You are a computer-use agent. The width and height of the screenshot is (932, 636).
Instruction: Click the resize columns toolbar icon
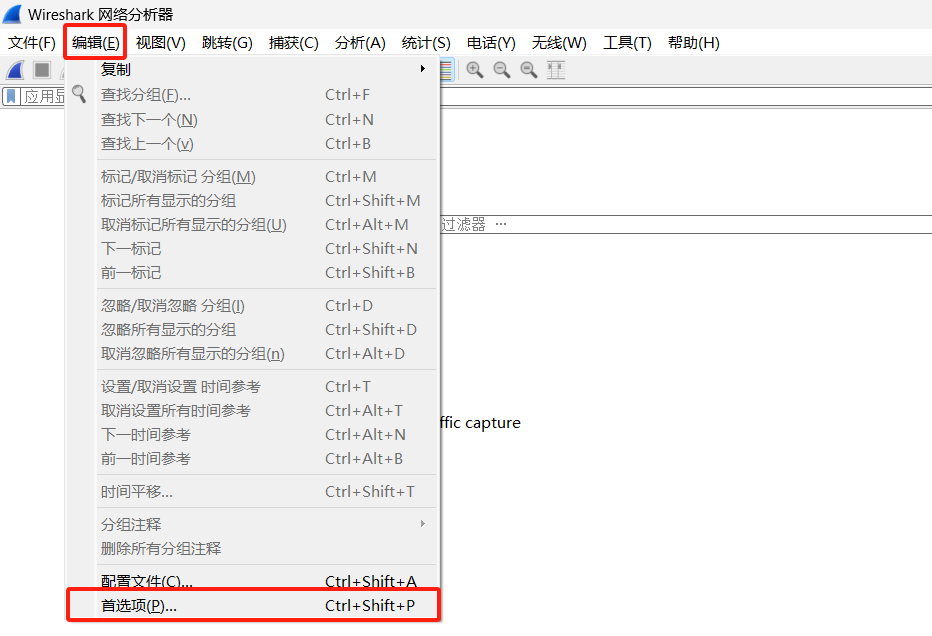point(556,70)
